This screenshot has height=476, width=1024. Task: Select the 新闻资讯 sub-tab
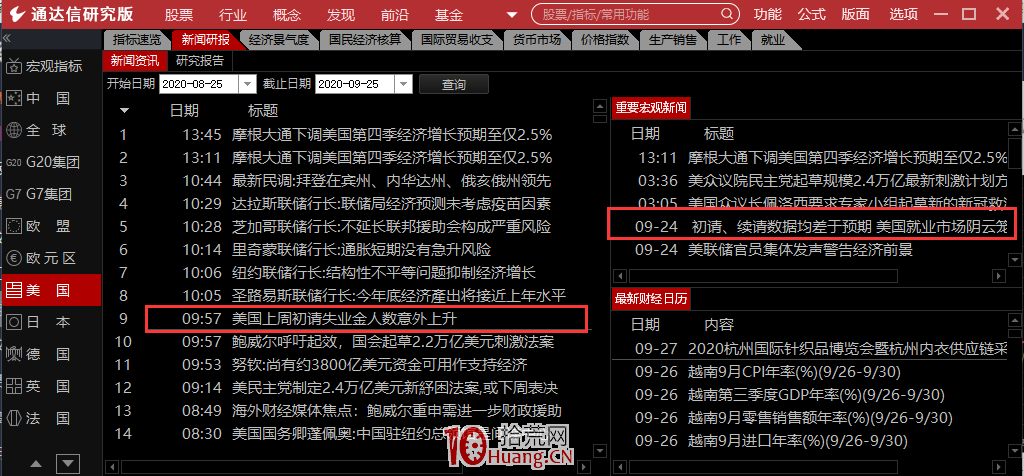pos(135,61)
